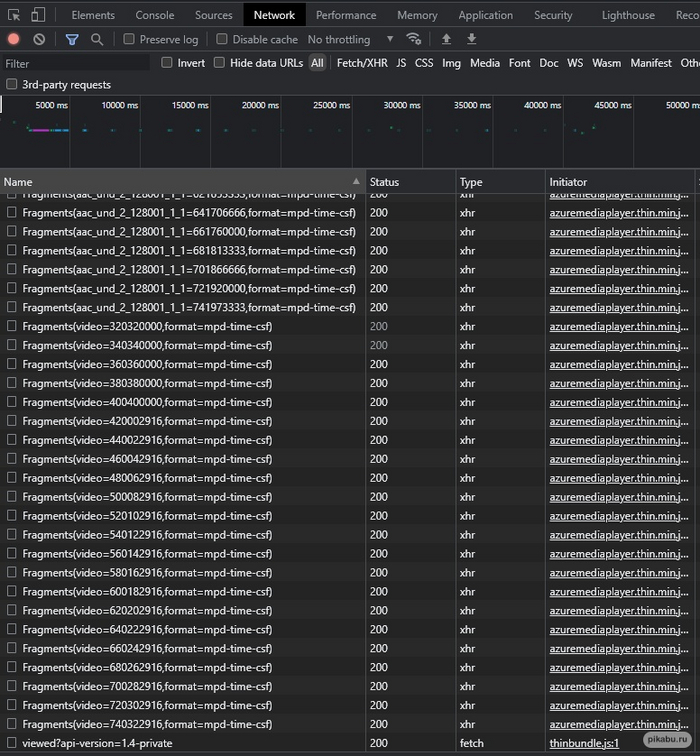This screenshot has height=756, width=700.
Task: Stop recording the network log
Action: coord(14,39)
